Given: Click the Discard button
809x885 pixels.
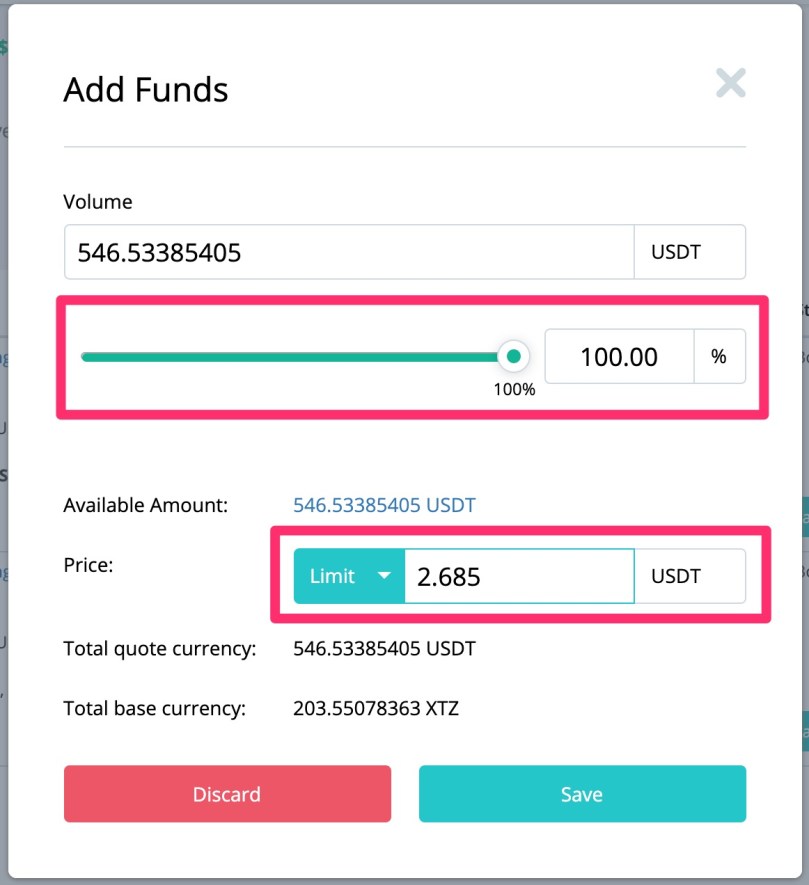Looking at the screenshot, I should (226, 794).
